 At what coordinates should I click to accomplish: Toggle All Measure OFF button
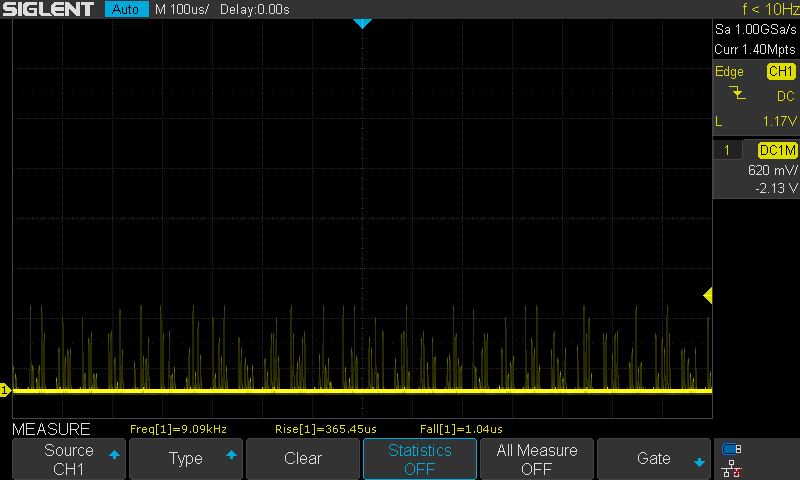pyautogui.click(x=537, y=459)
